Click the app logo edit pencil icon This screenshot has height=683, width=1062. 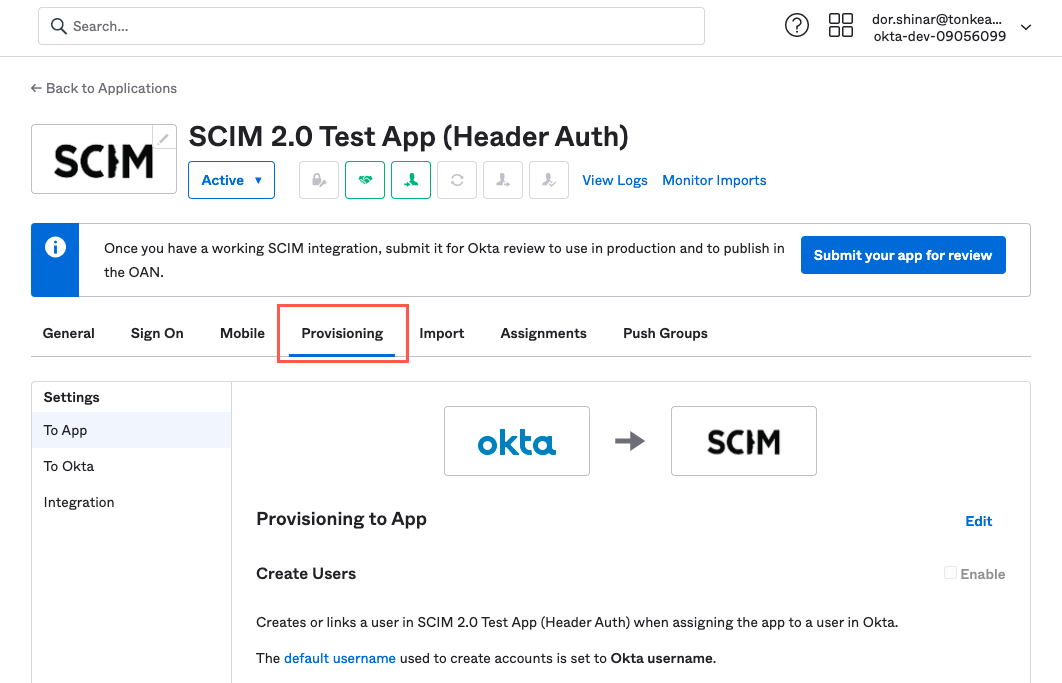pos(164,137)
